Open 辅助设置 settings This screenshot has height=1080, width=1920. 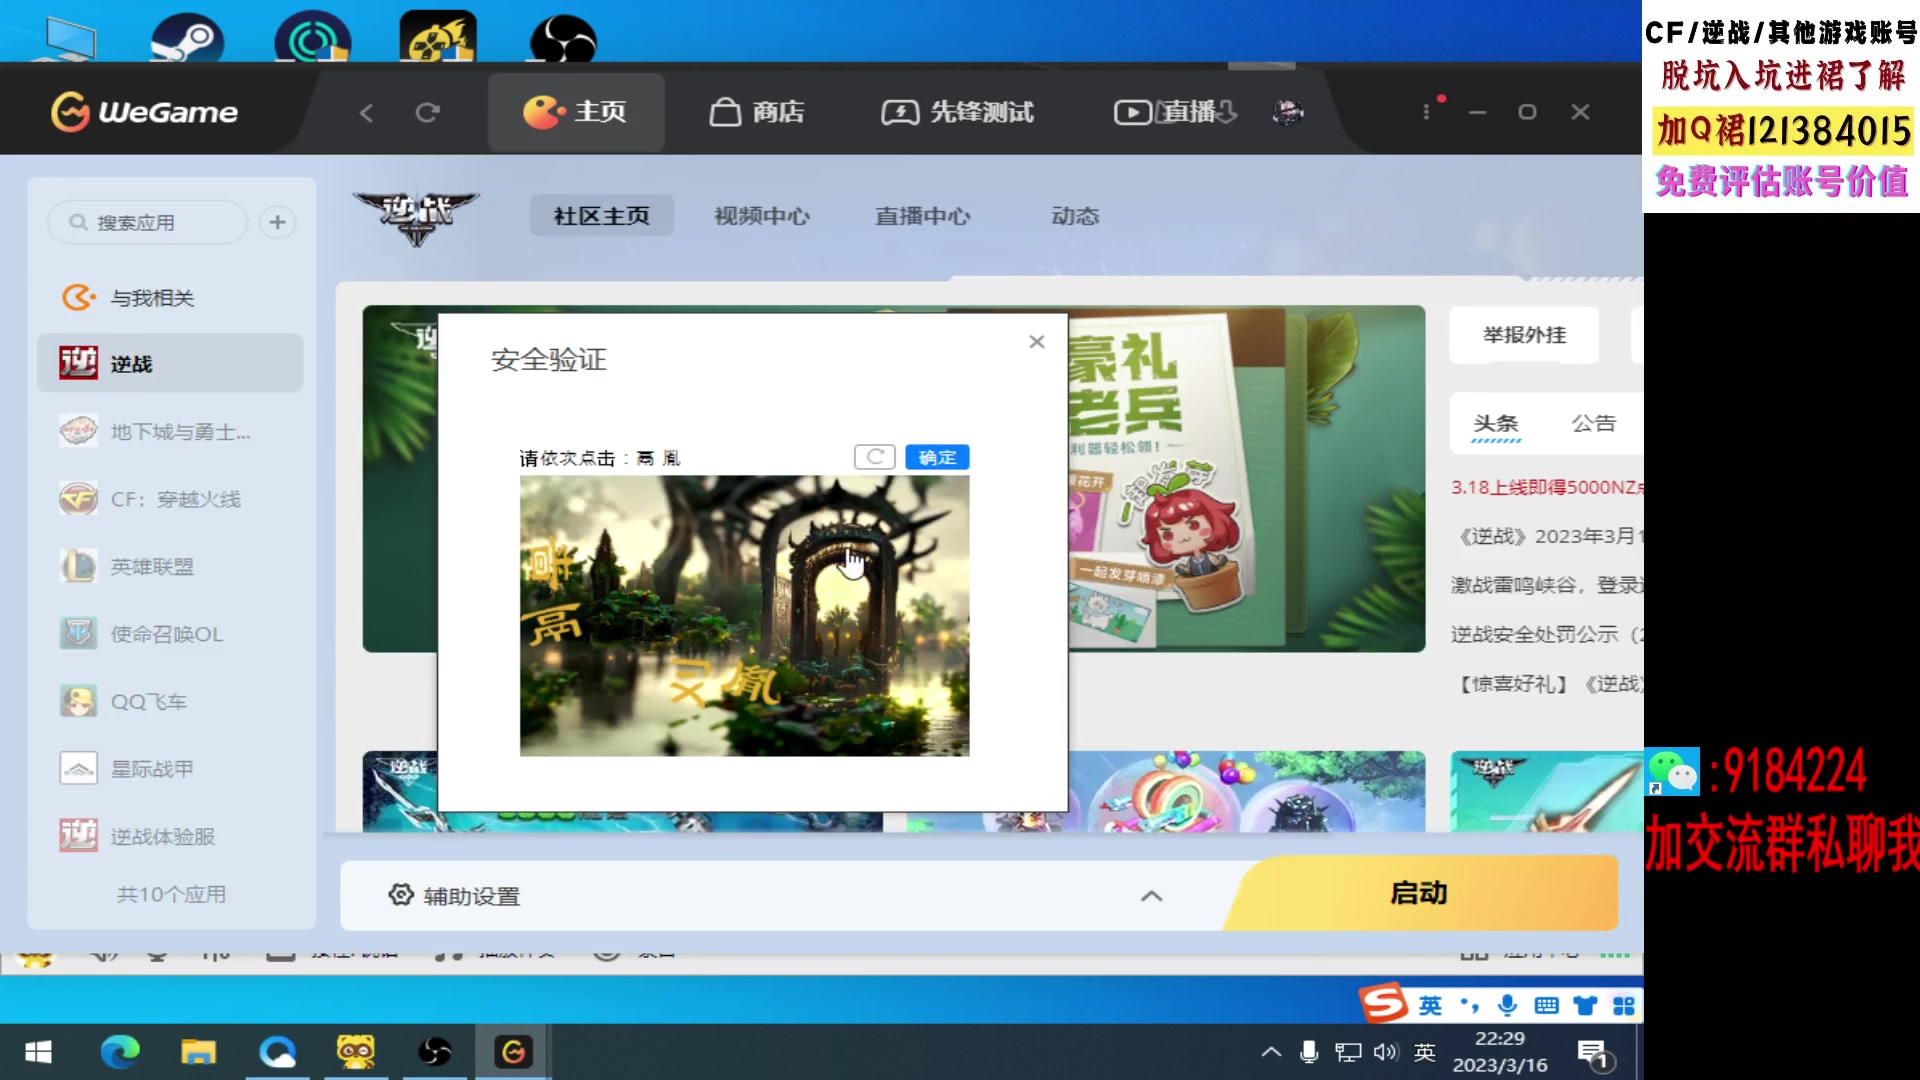[455, 895]
